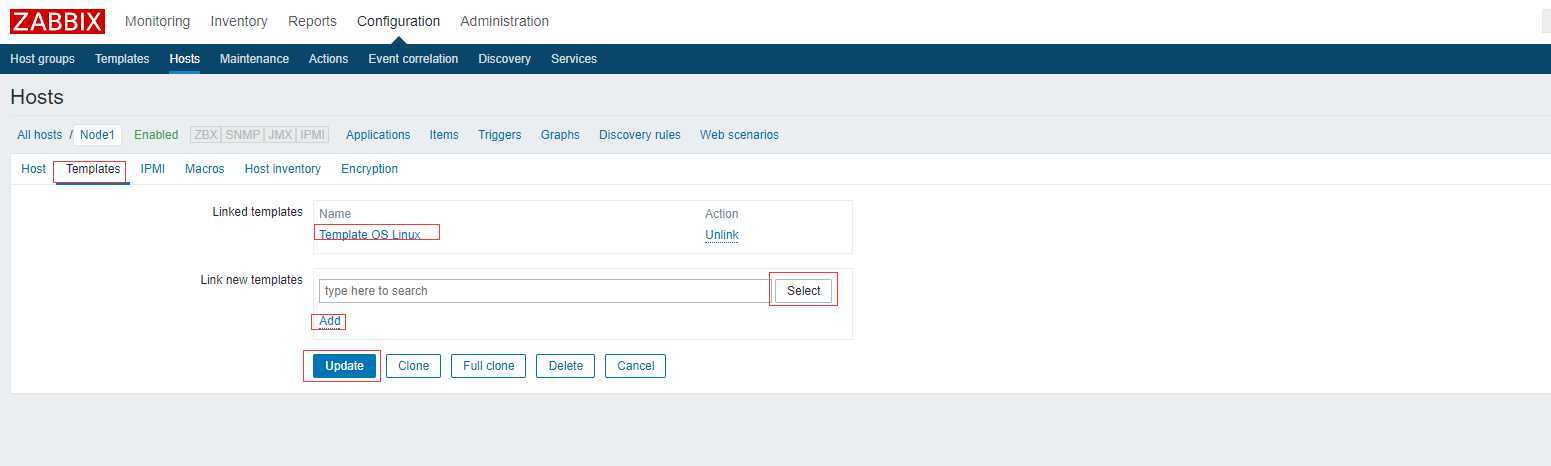Unlink Template OS Linux
This screenshot has width=1551, height=466.
(x=722, y=235)
